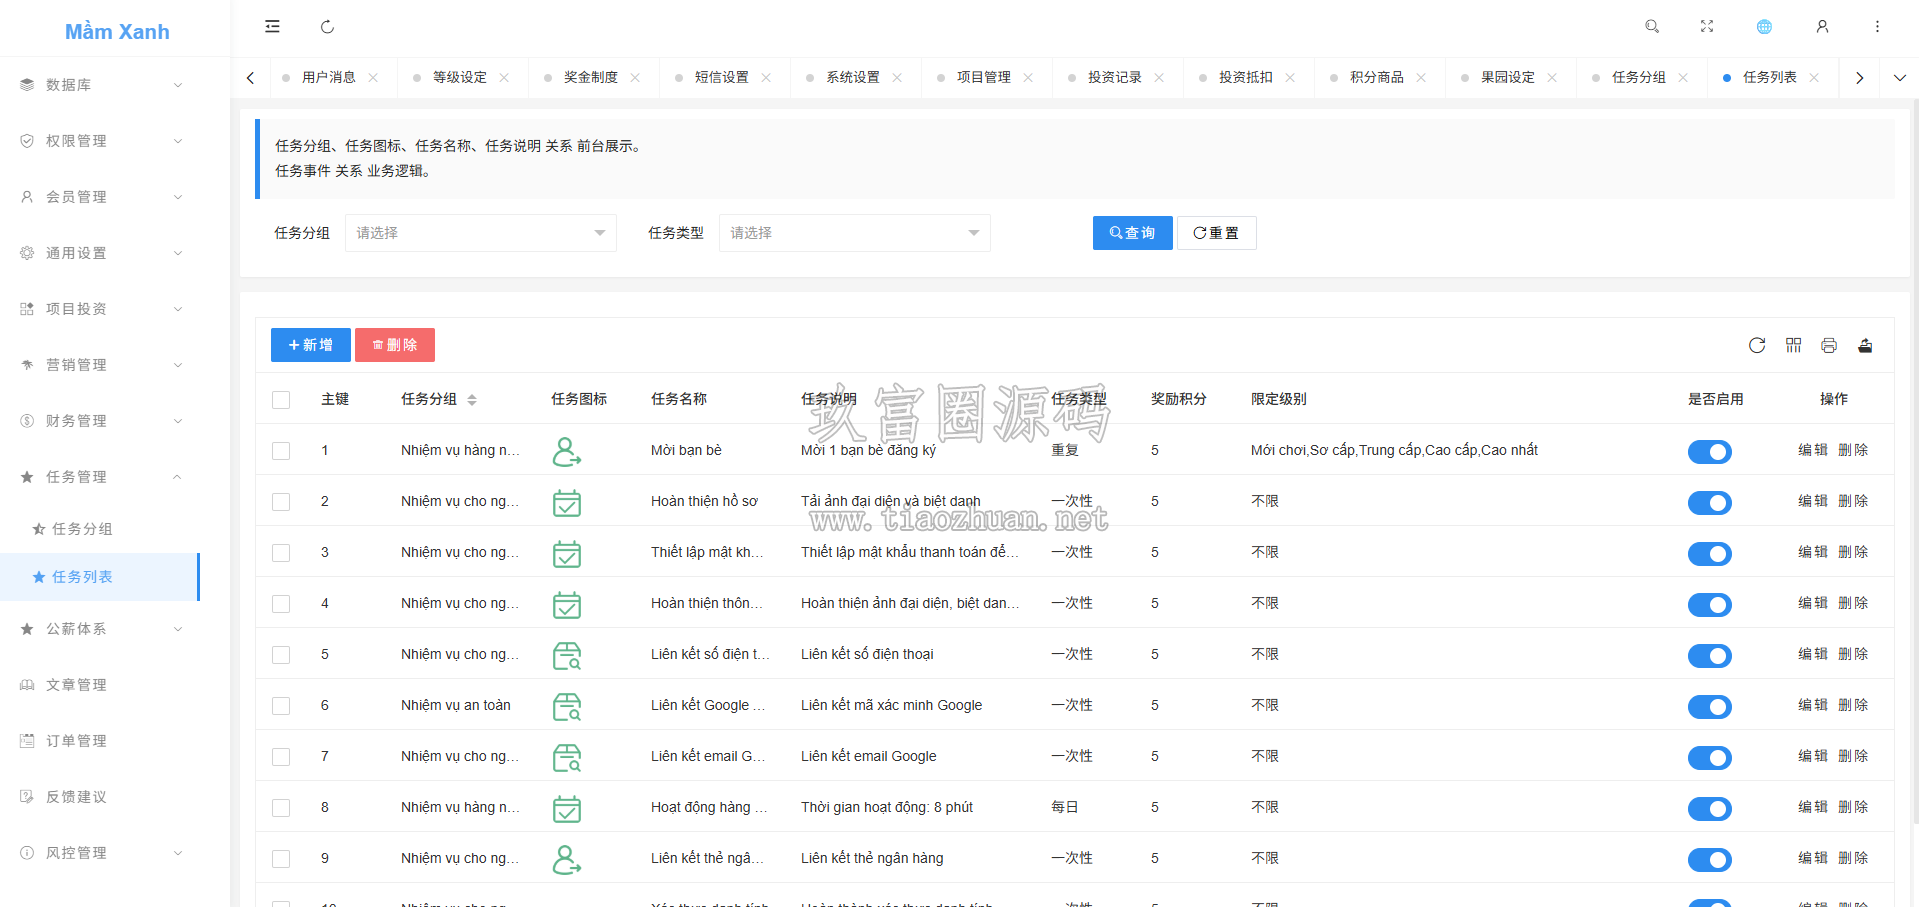
Task: Click the print icon above the table
Action: click(x=1829, y=345)
